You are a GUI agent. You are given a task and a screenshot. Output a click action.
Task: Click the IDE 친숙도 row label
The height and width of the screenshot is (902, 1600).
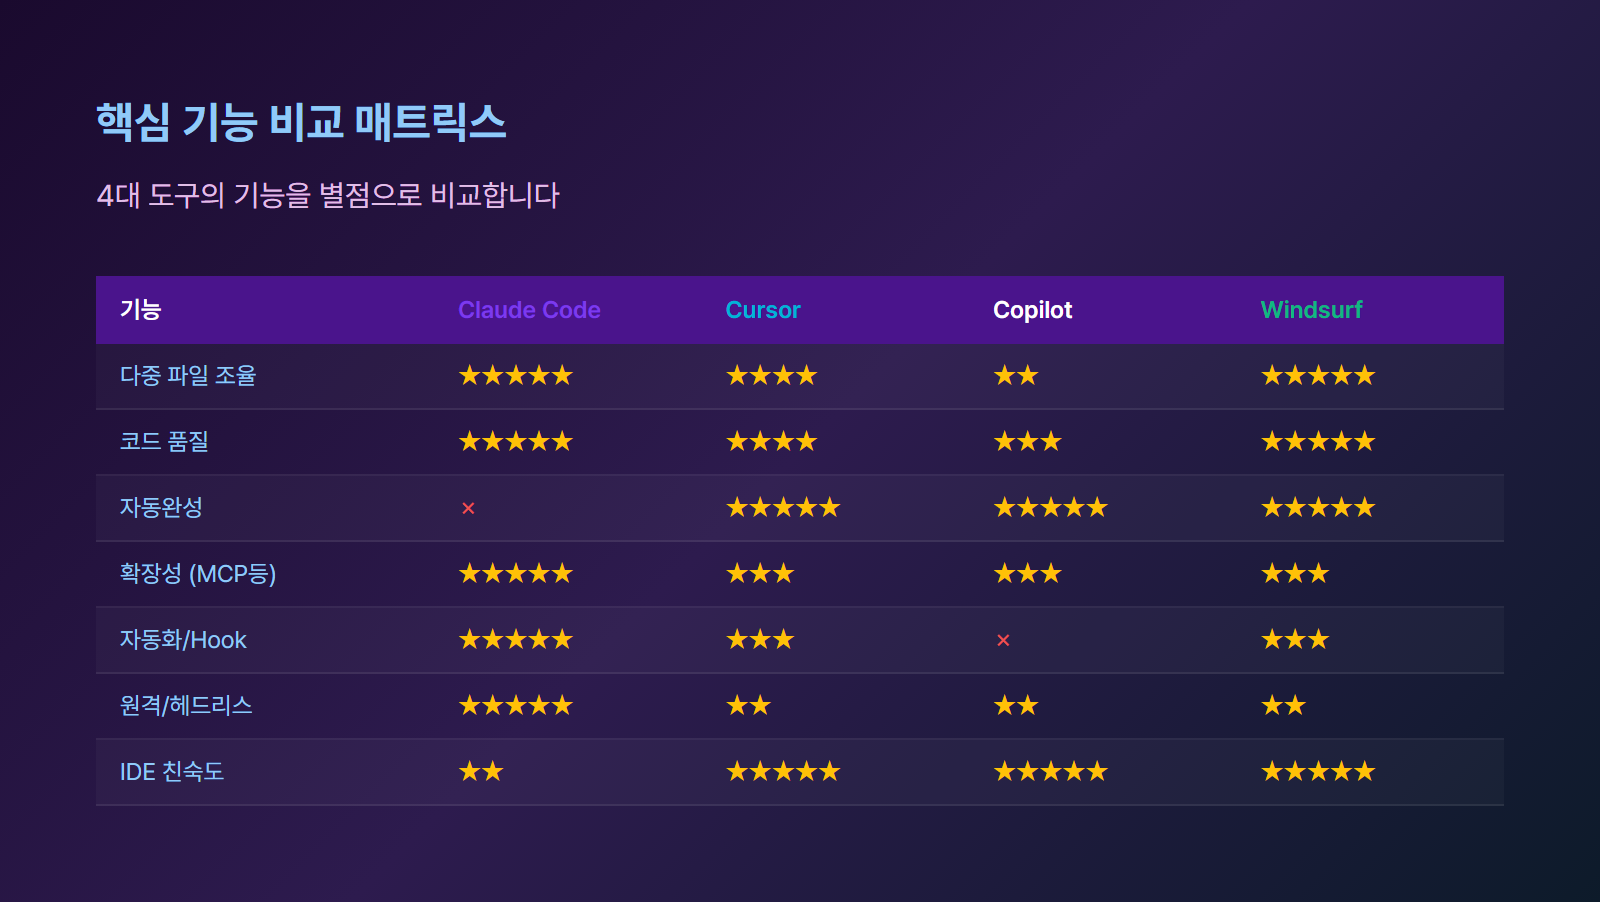point(172,772)
